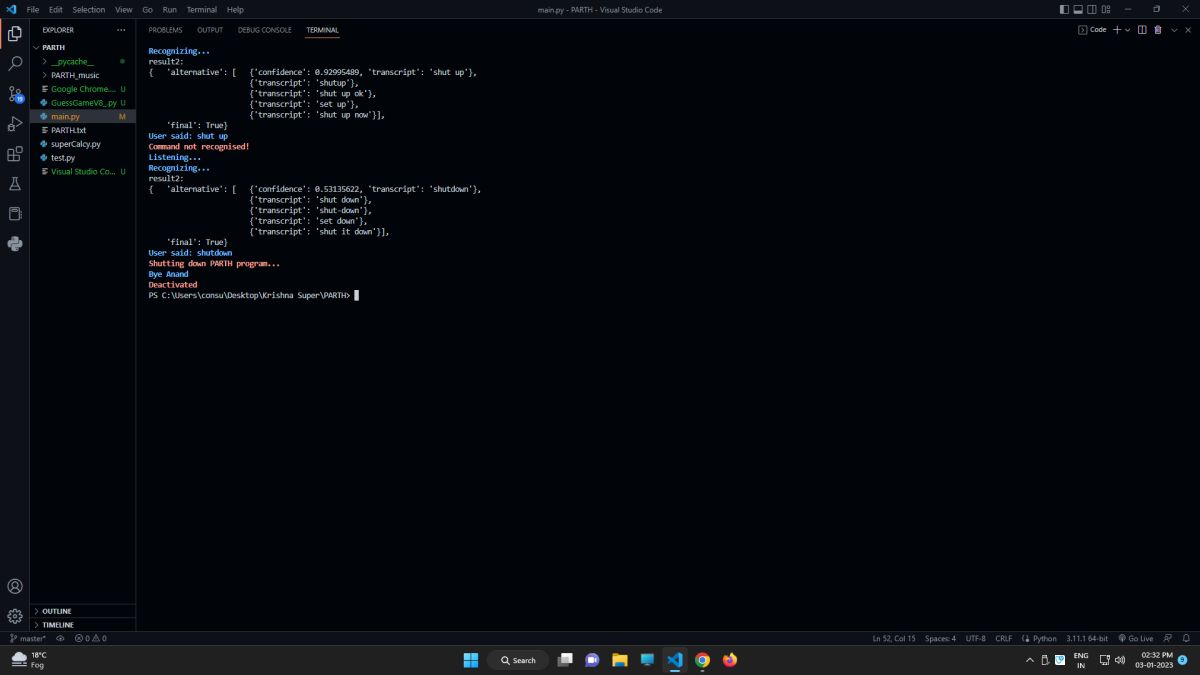Open the notebook-style icon in activity bar
This screenshot has height=675, width=1200.
pos(15,214)
